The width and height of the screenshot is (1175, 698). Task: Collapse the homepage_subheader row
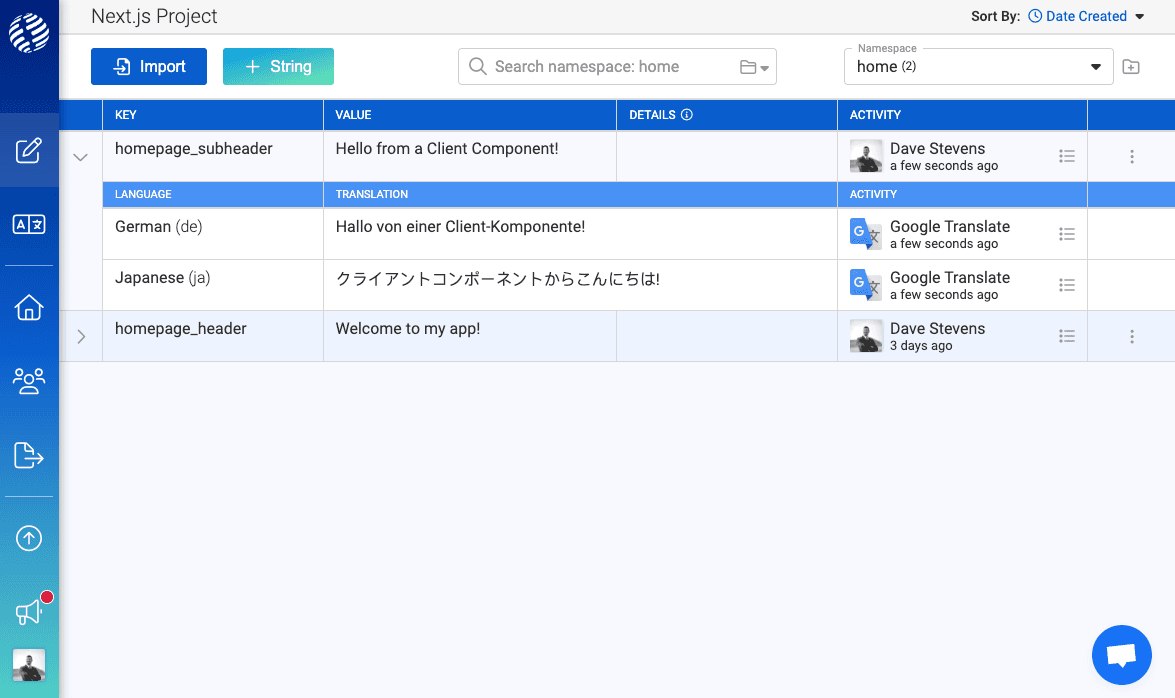81,157
